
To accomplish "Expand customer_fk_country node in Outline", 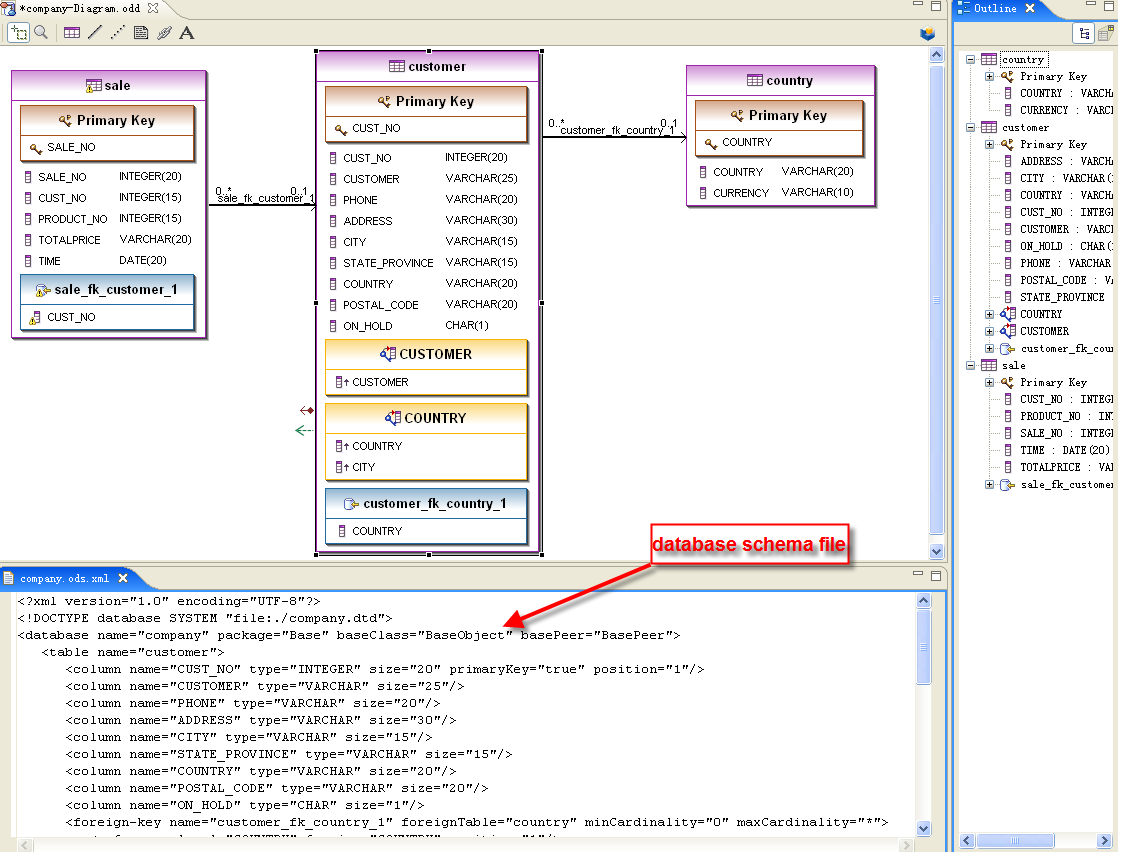I will (989, 349).
